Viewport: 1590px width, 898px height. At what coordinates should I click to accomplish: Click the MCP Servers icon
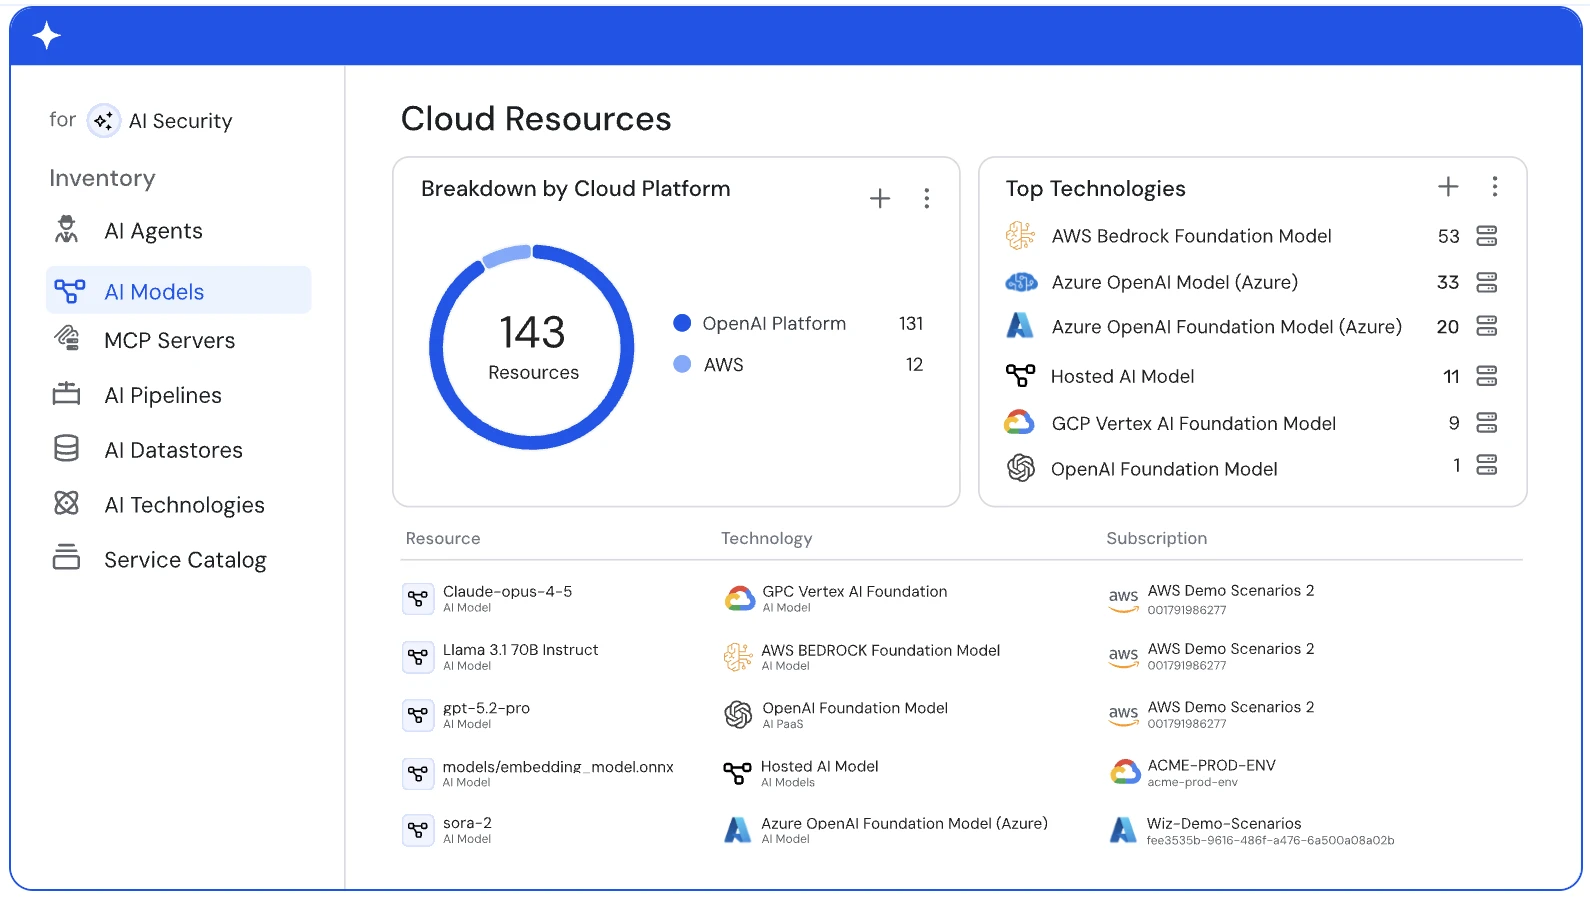coord(67,338)
